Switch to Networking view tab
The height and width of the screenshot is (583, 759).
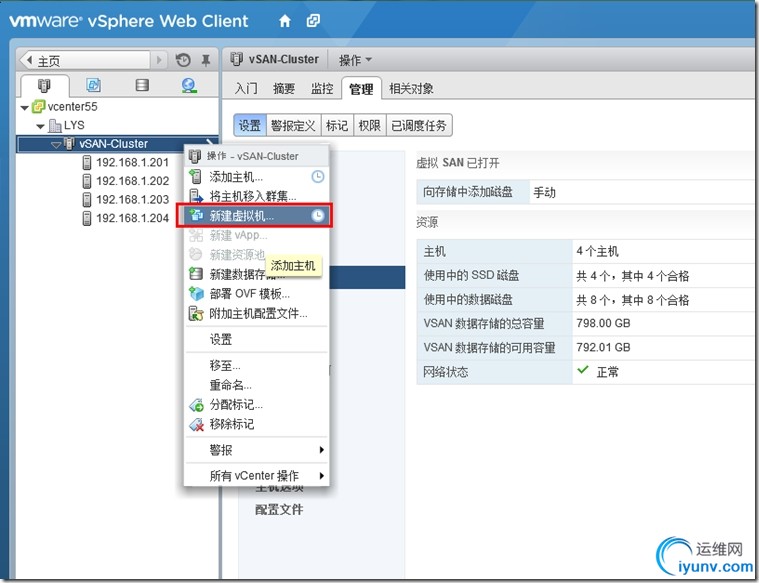(189, 86)
